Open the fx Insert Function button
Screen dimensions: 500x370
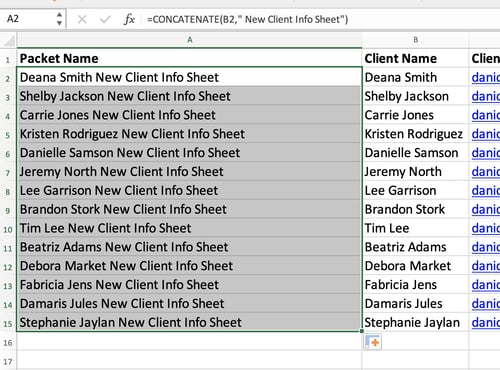point(129,19)
